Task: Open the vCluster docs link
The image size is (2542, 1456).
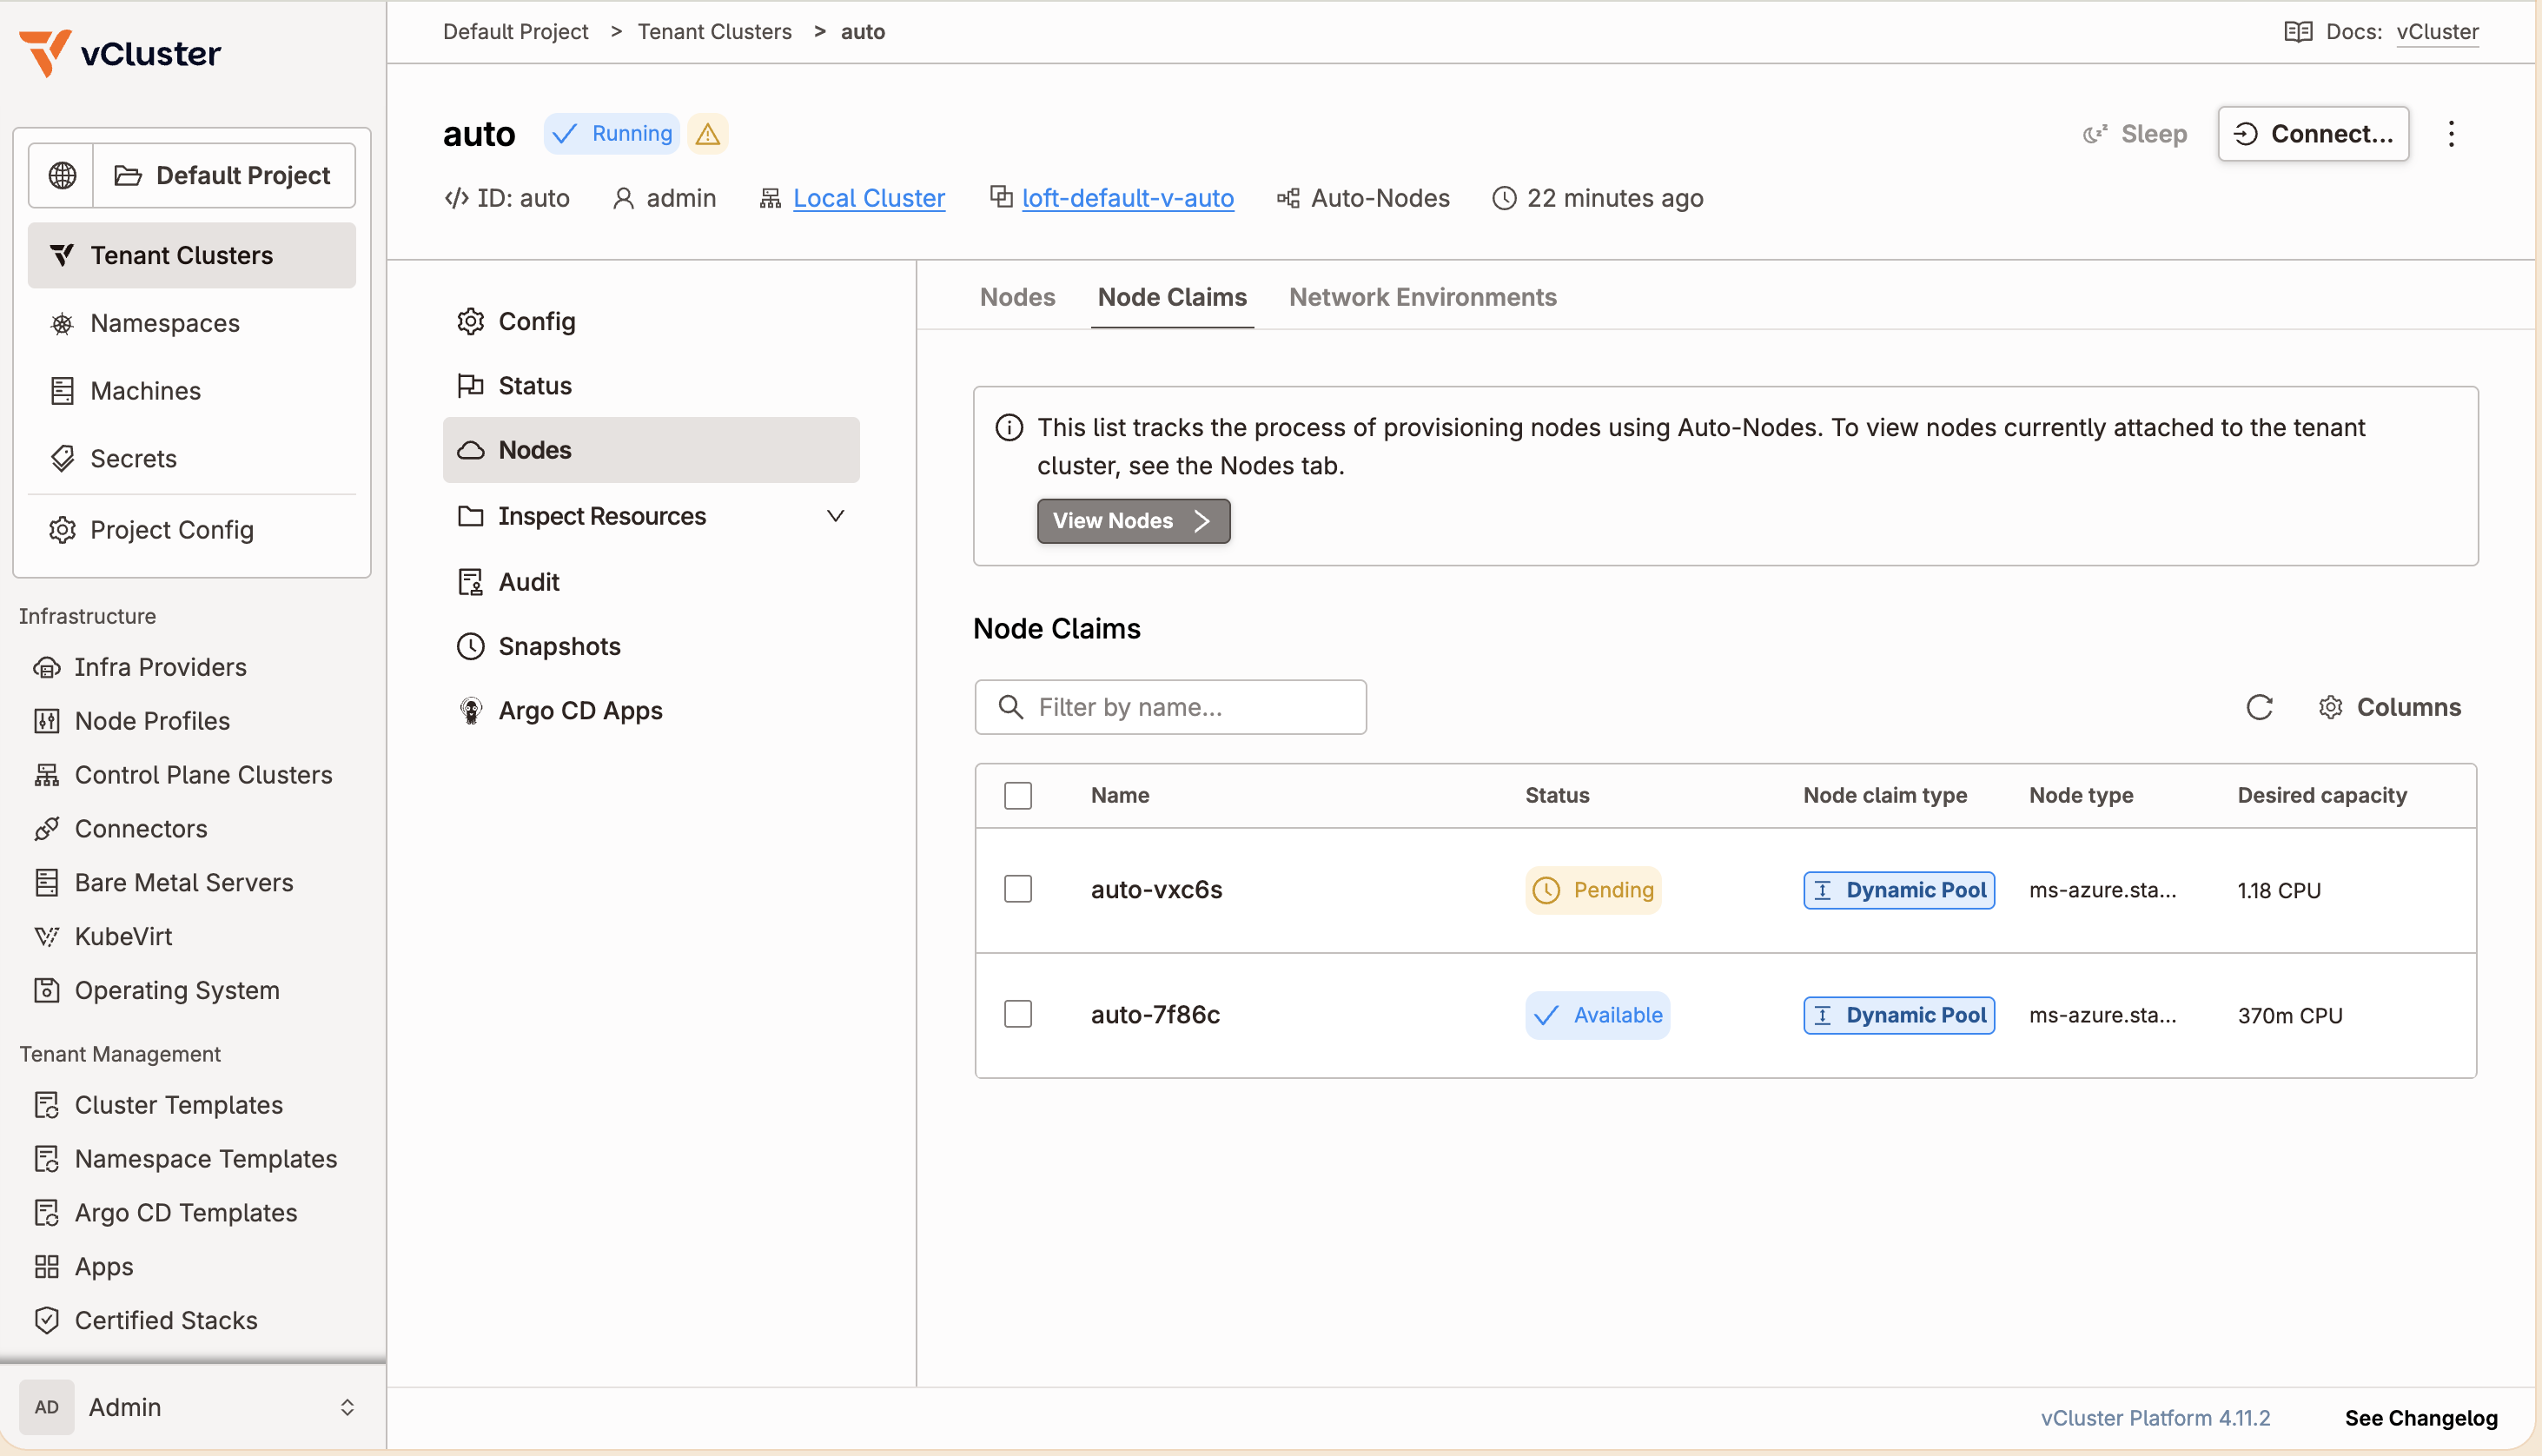Action: click(2437, 32)
